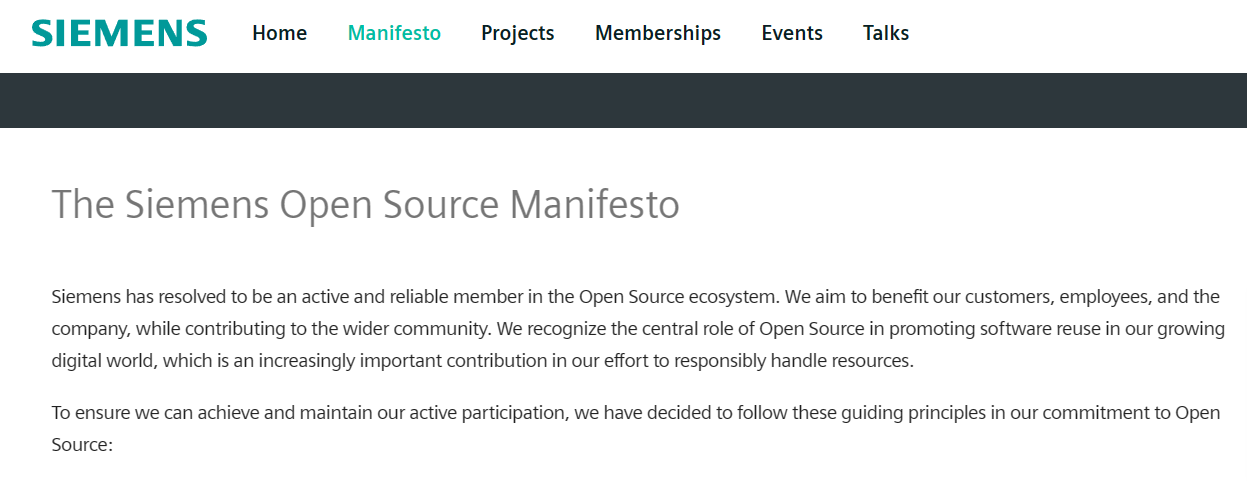Click the word "Siemens" starting the first paragraph
Screen dimensions: 1247x484
coord(86,297)
